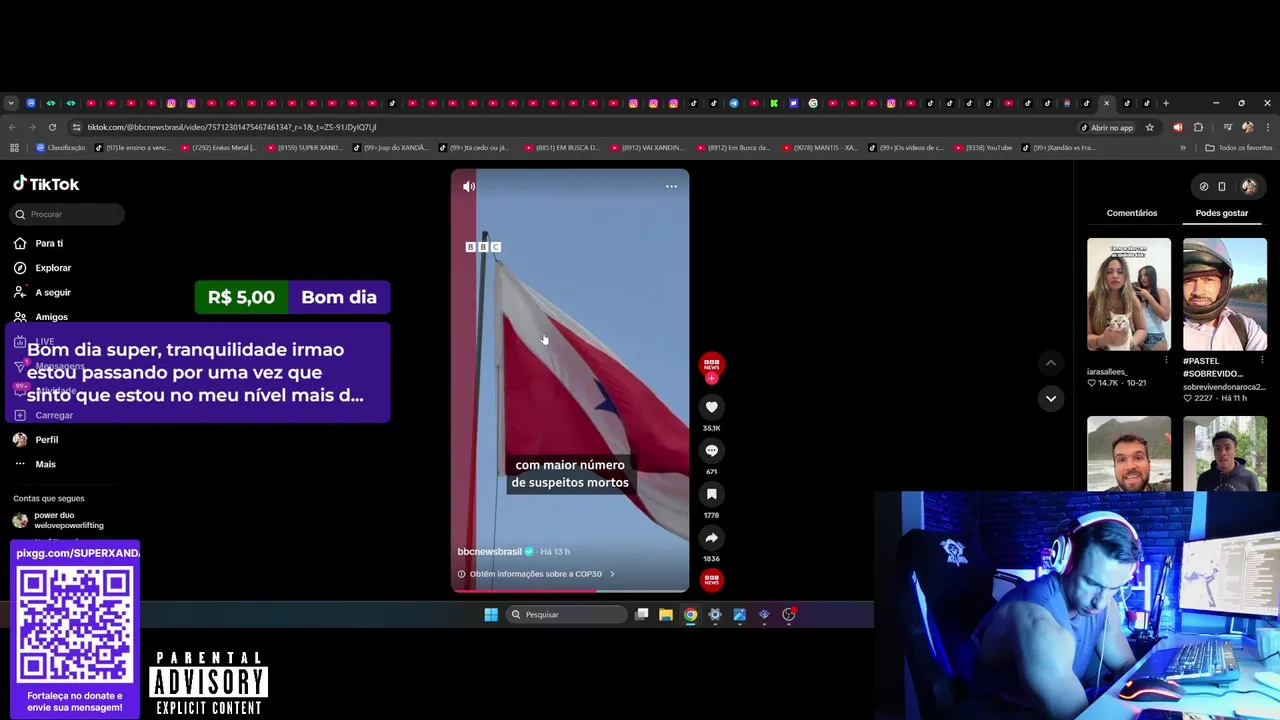Expand the hidden bookmarks chevron

1183,148
